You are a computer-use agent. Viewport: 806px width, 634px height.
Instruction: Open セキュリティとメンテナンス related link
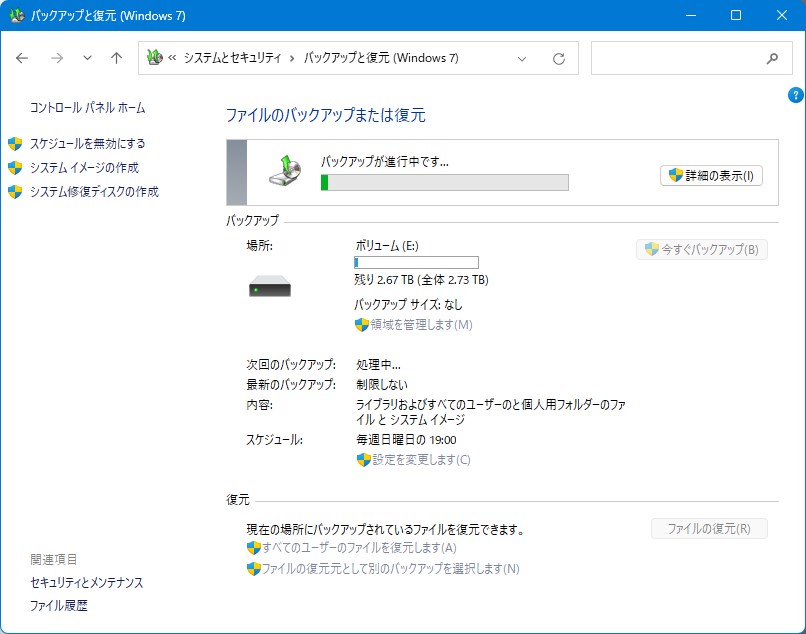pos(87,582)
